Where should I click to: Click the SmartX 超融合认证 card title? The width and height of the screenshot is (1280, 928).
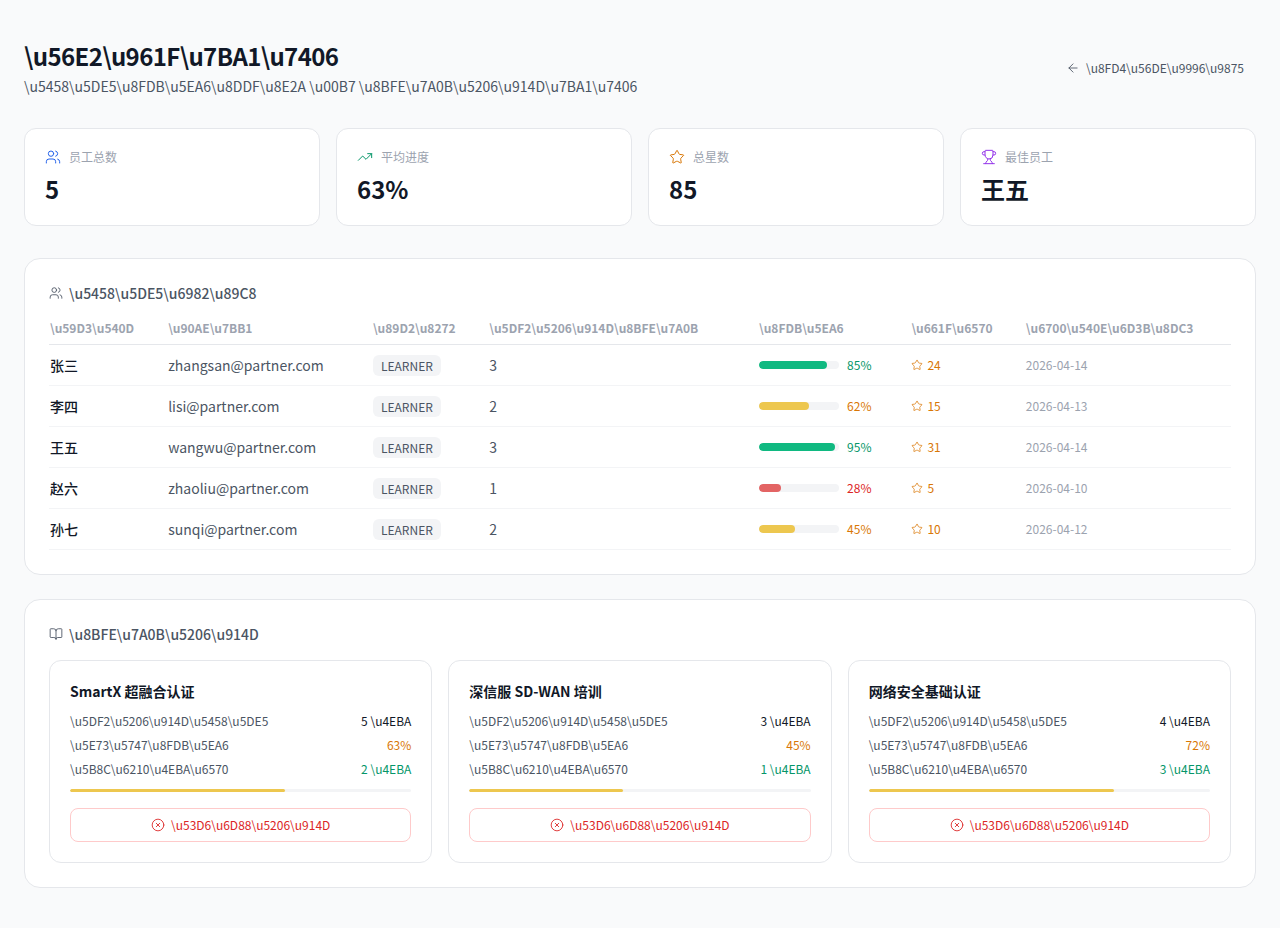132,692
